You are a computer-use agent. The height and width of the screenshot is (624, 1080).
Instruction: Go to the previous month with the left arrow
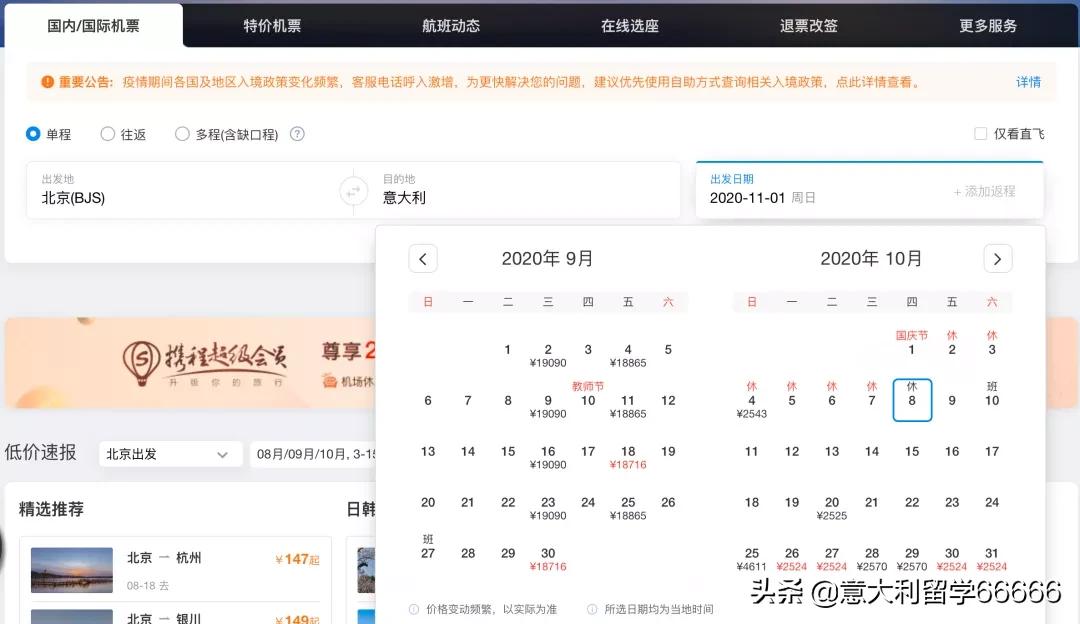(x=422, y=258)
